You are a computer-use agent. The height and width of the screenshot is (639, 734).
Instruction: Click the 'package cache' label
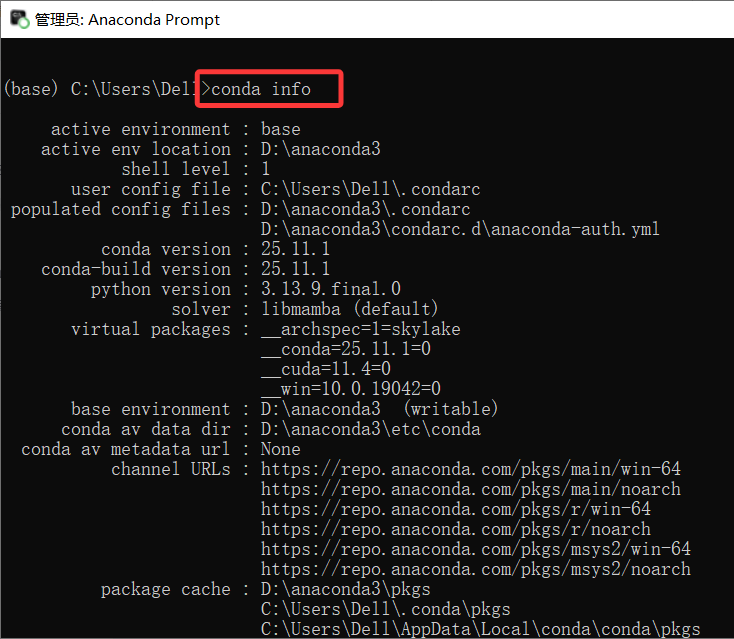tap(166, 590)
